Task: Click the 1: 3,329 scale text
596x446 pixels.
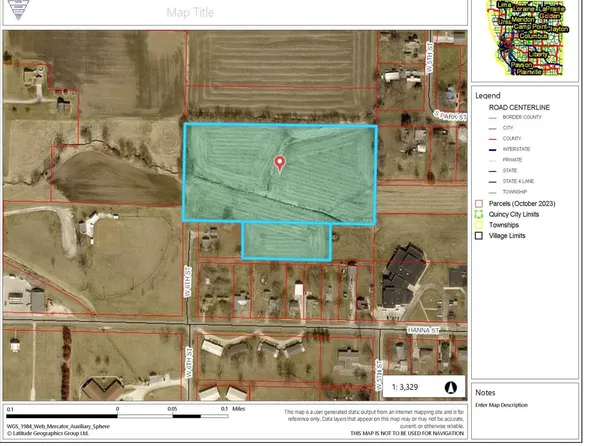Action: (x=405, y=387)
